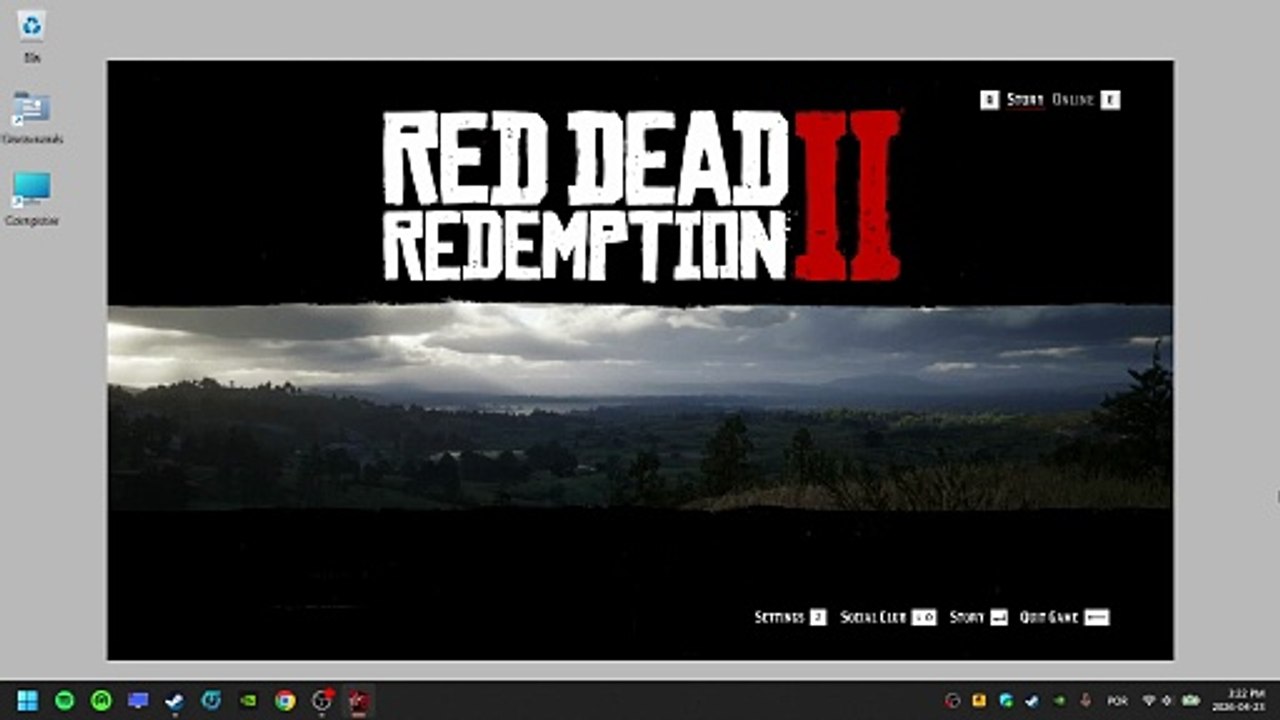
Task: Switch to the Online tab
Action: (1073, 100)
